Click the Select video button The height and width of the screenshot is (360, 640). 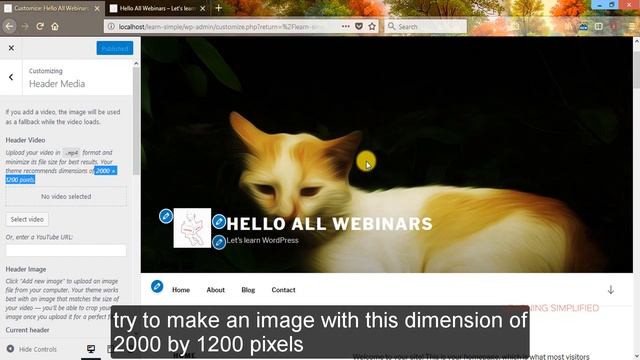pos(27,220)
